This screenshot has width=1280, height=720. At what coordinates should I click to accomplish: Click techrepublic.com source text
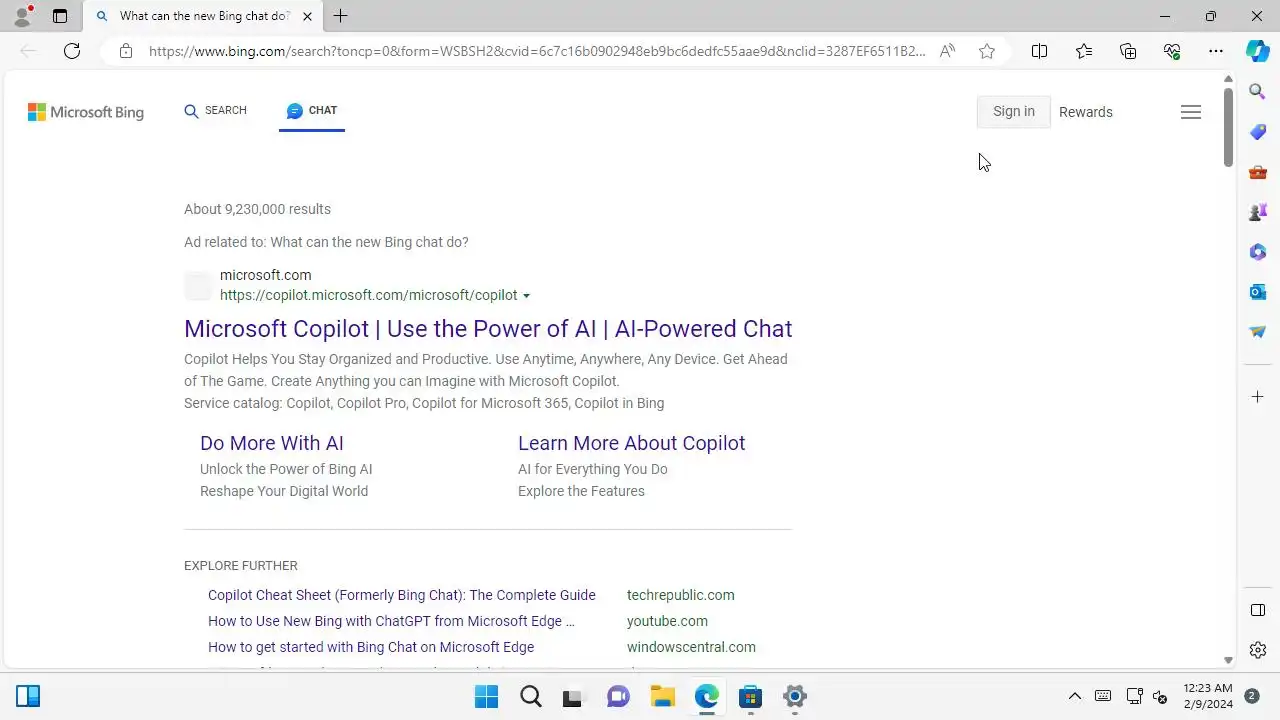tap(681, 595)
